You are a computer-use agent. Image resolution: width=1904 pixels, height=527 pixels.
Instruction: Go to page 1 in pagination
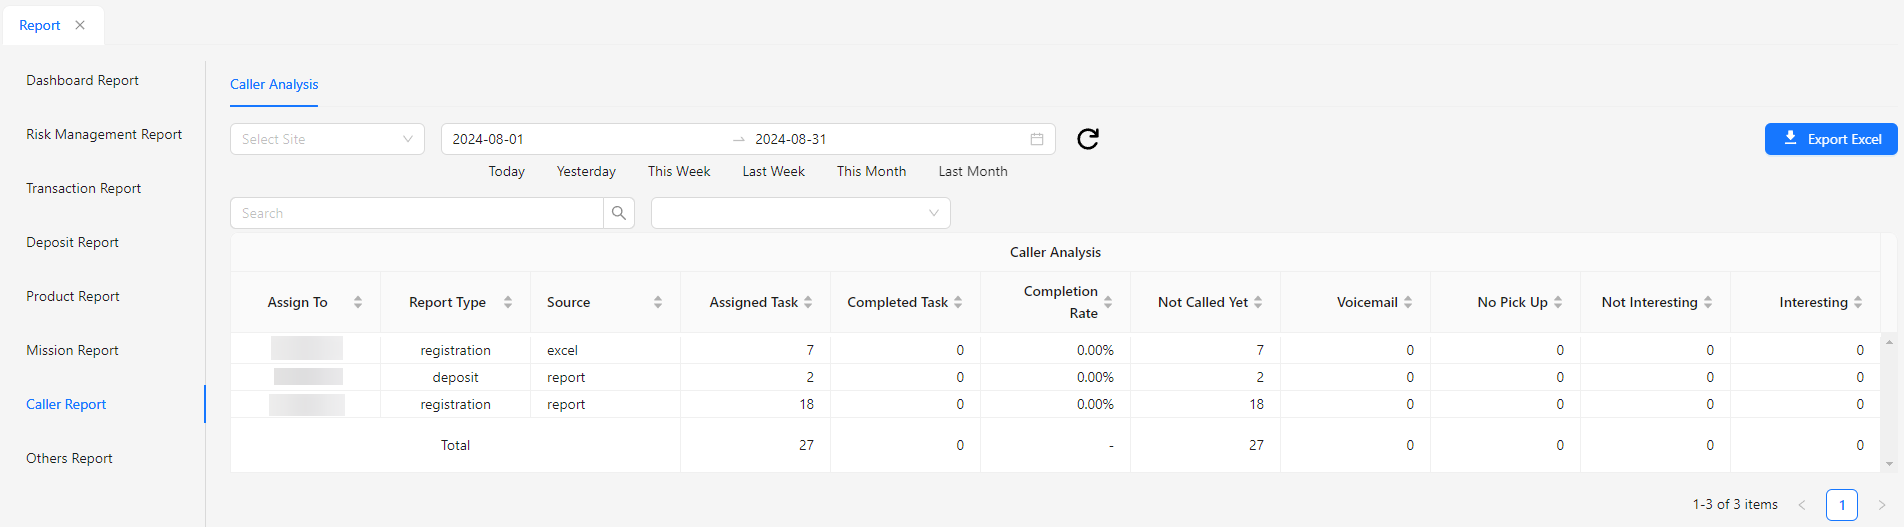(1841, 505)
